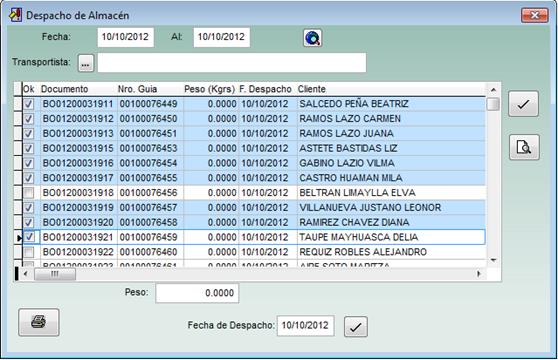Open Transportista lookup ellipsis button
This screenshot has height=360, width=558.
[x=86, y=63]
